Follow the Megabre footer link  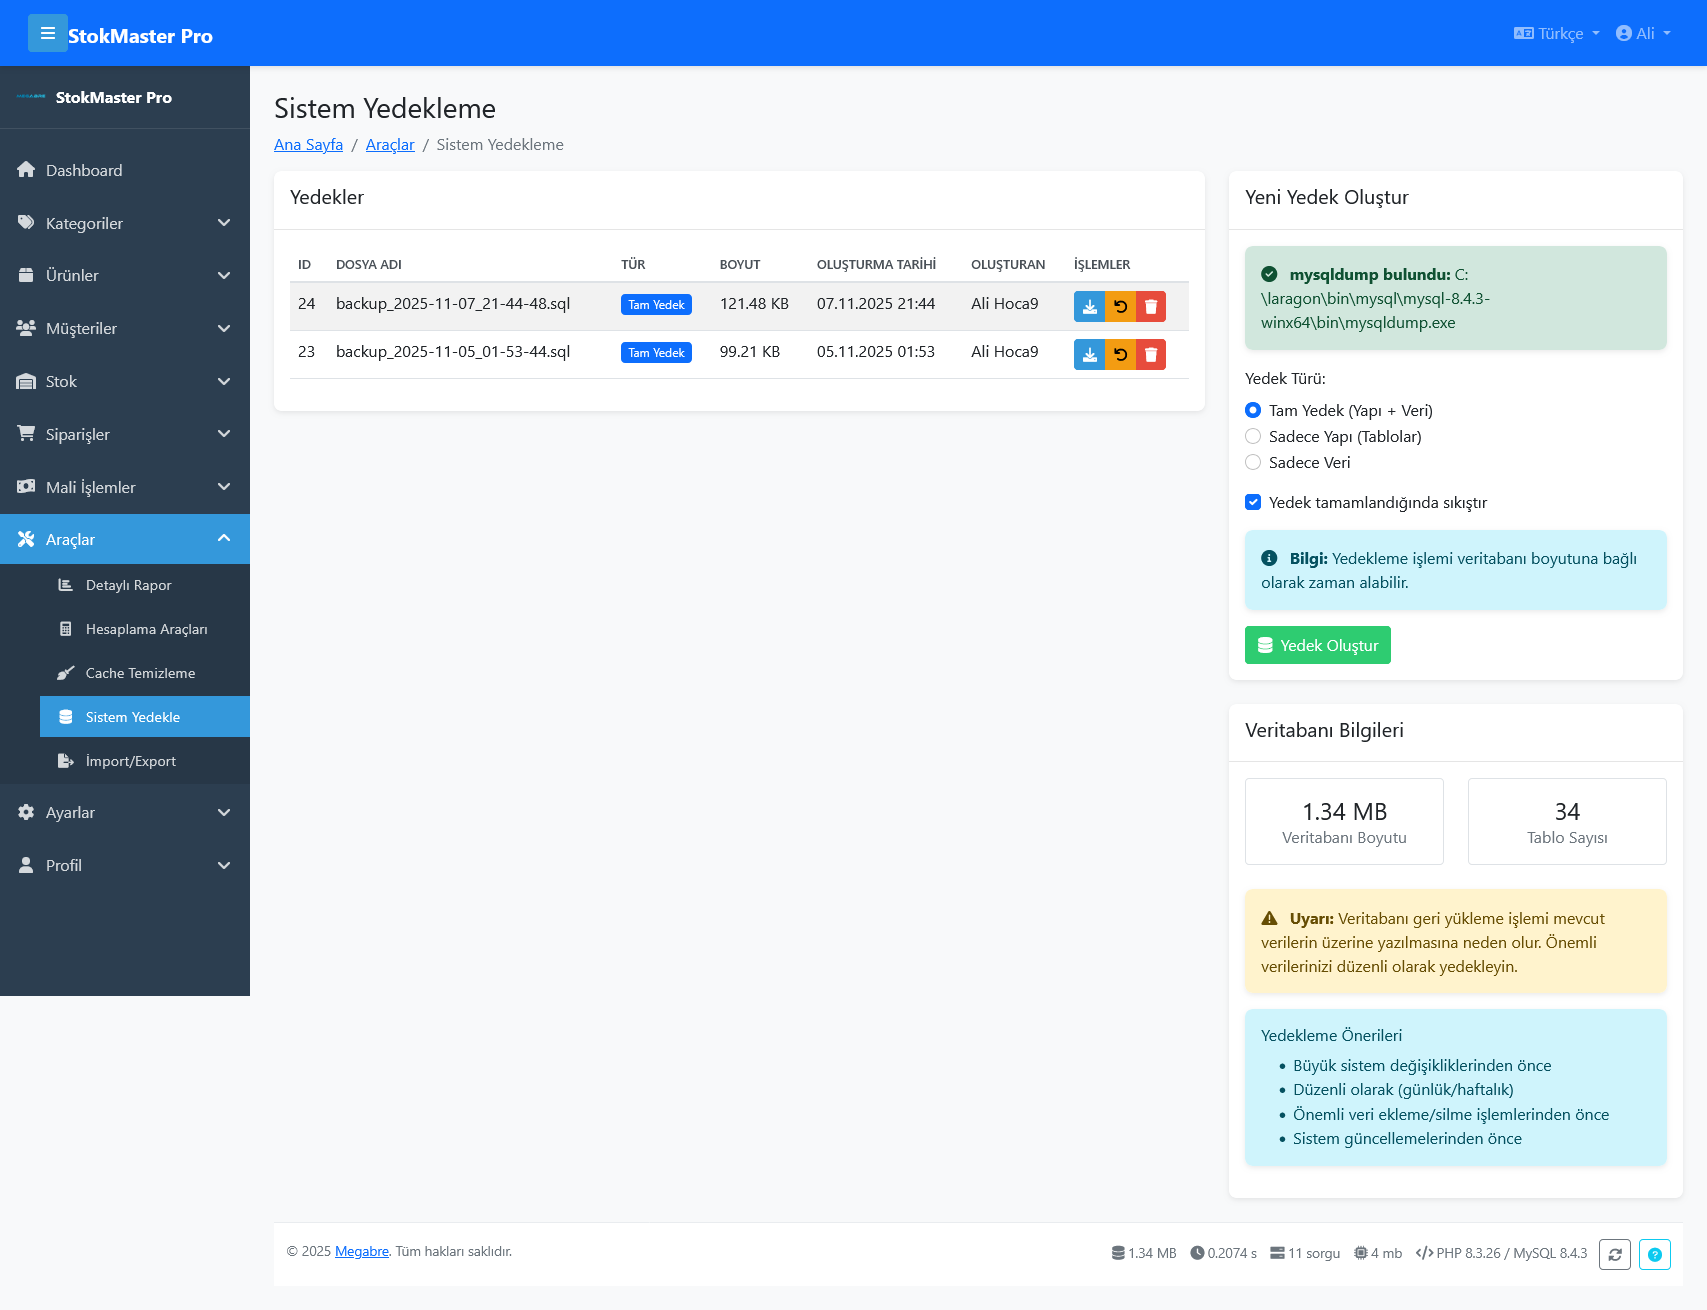[x=361, y=1252]
